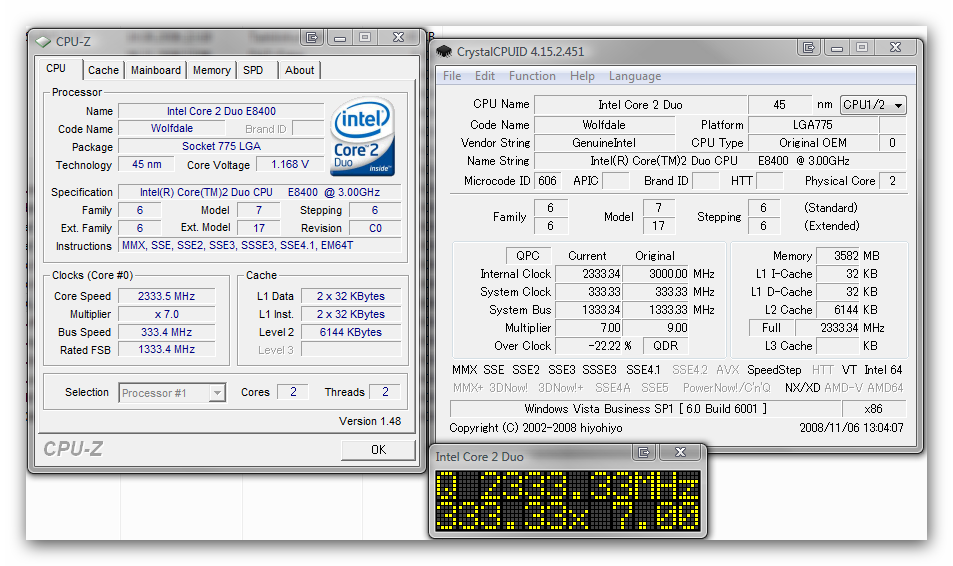Click the Full button near L2 Cache
The width and height of the screenshot is (953, 566).
(x=771, y=328)
